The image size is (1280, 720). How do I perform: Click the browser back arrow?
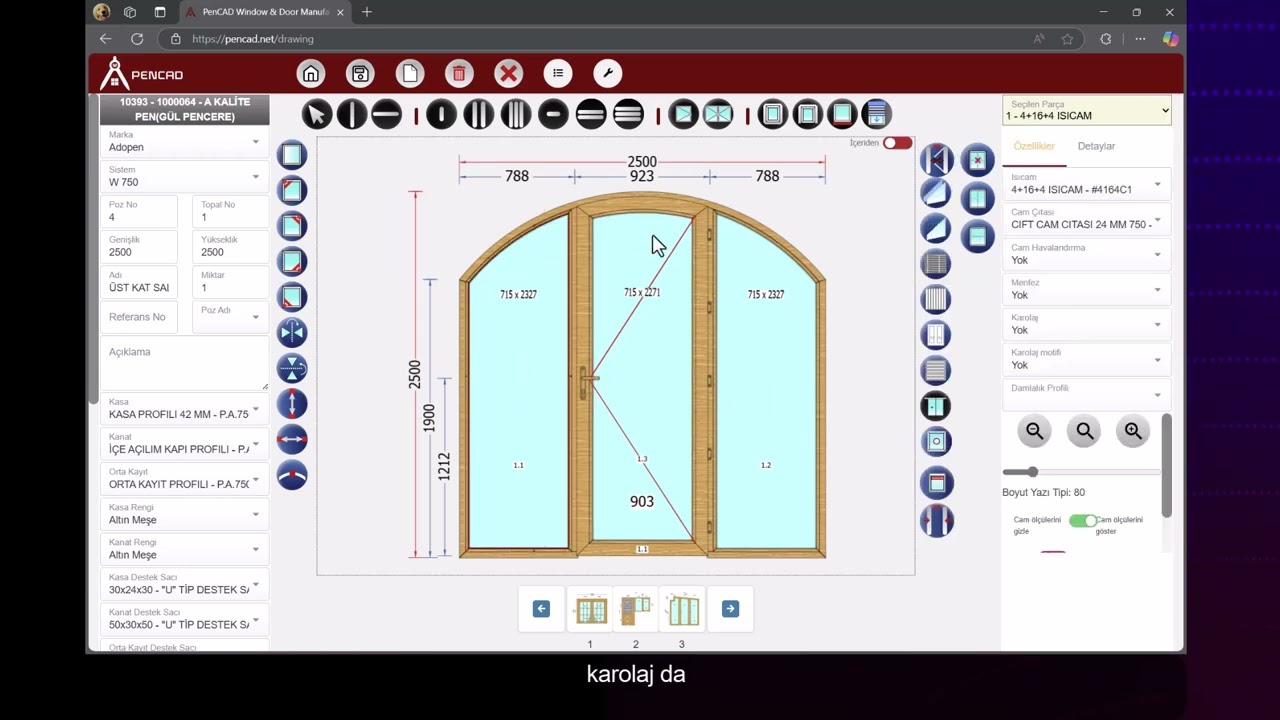click(106, 39)
